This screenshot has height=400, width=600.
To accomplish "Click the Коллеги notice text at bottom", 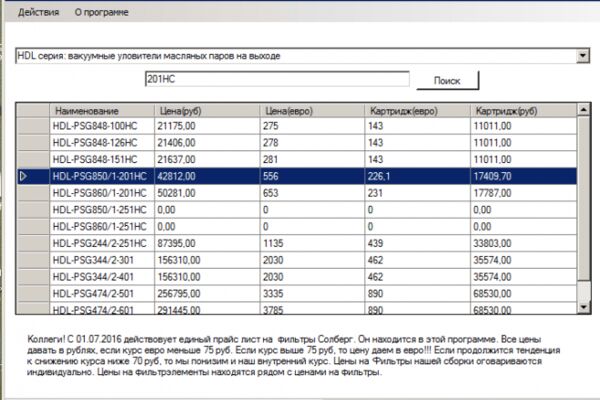I will pyautogui.click(x=293, y=355).
